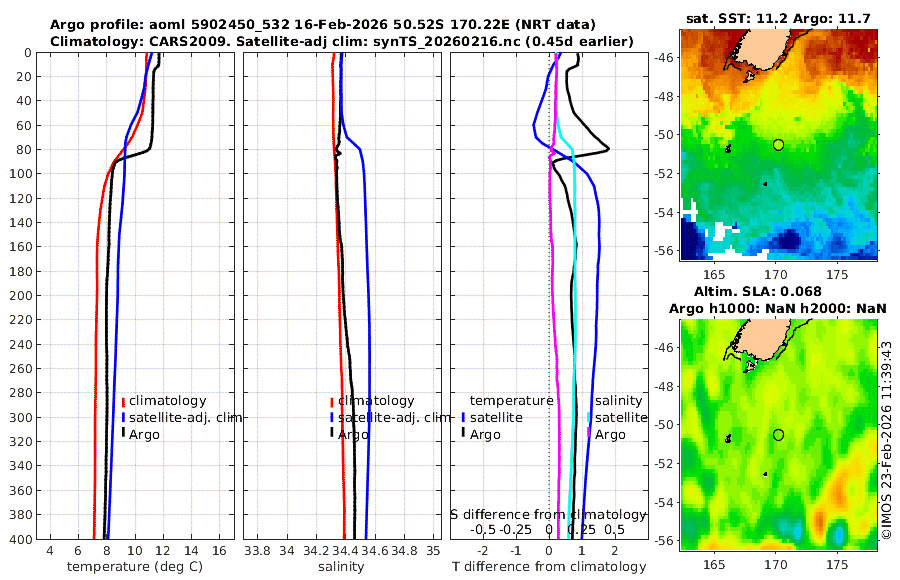Click the 'Altim. SLA: 0.068' title

[x=758, y=291]
